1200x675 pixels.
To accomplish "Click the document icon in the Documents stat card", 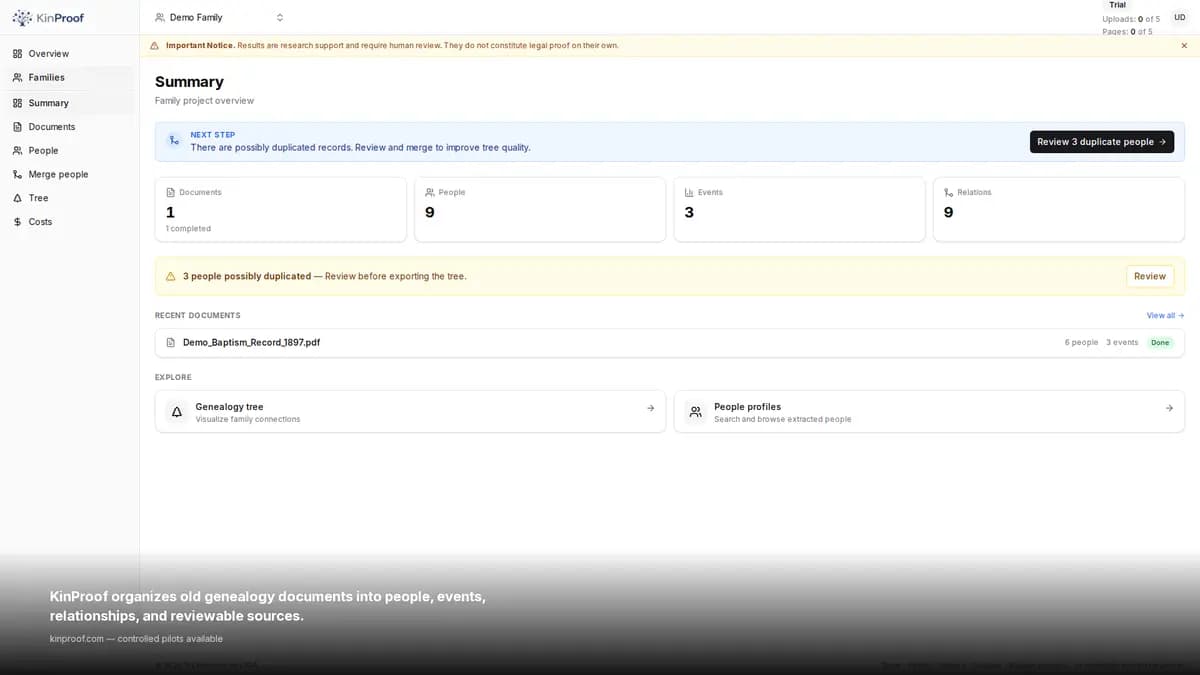I will [170, 192].
